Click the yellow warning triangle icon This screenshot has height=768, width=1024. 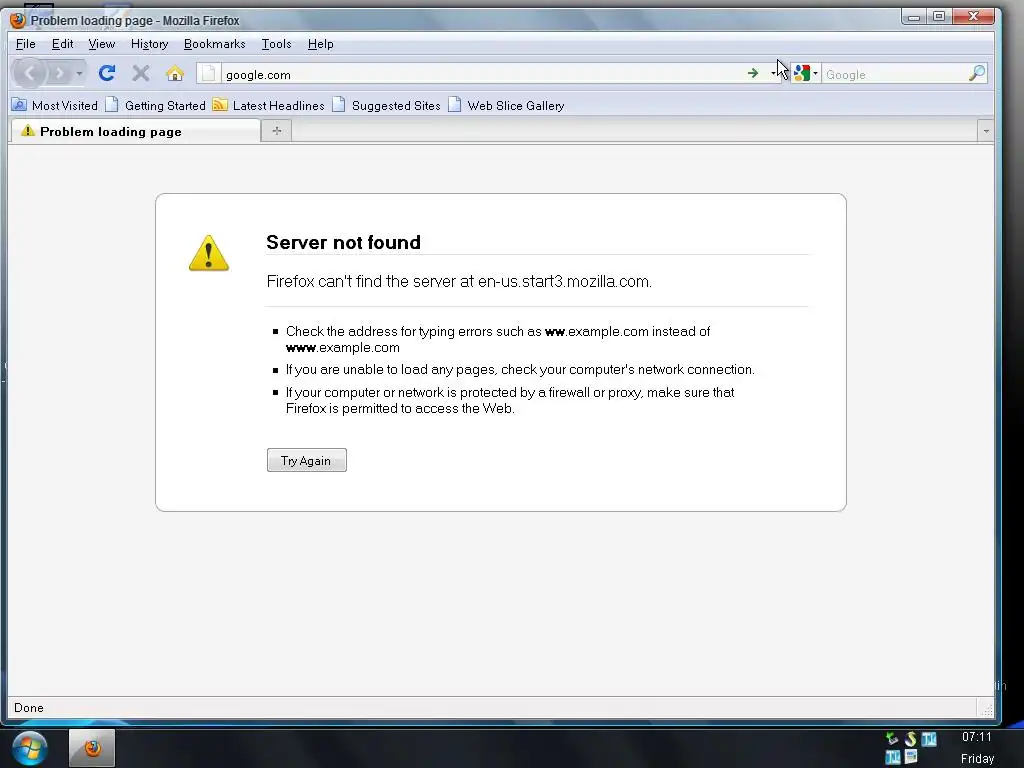click(x=209, y=253)
